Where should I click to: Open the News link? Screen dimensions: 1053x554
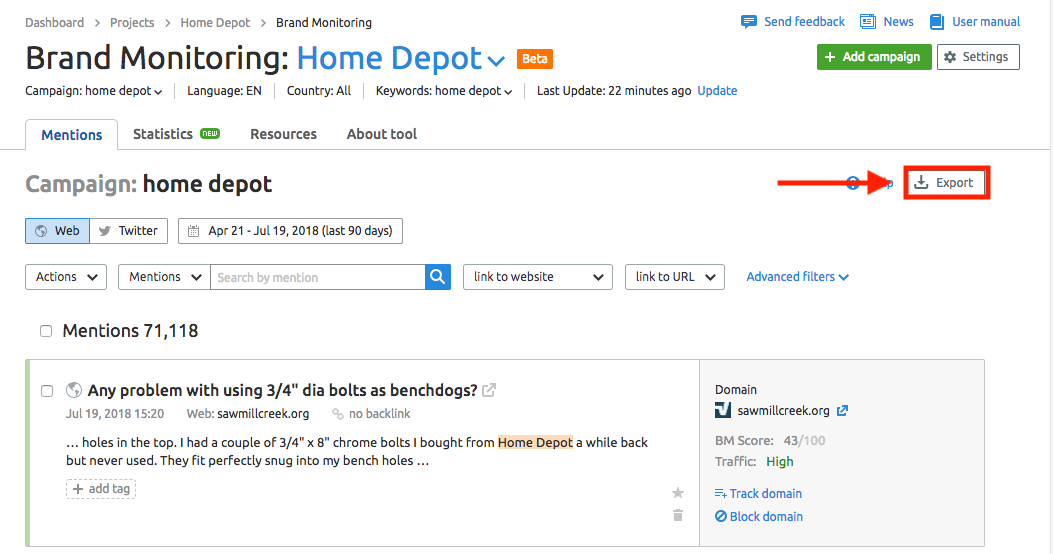pos(886,21)
